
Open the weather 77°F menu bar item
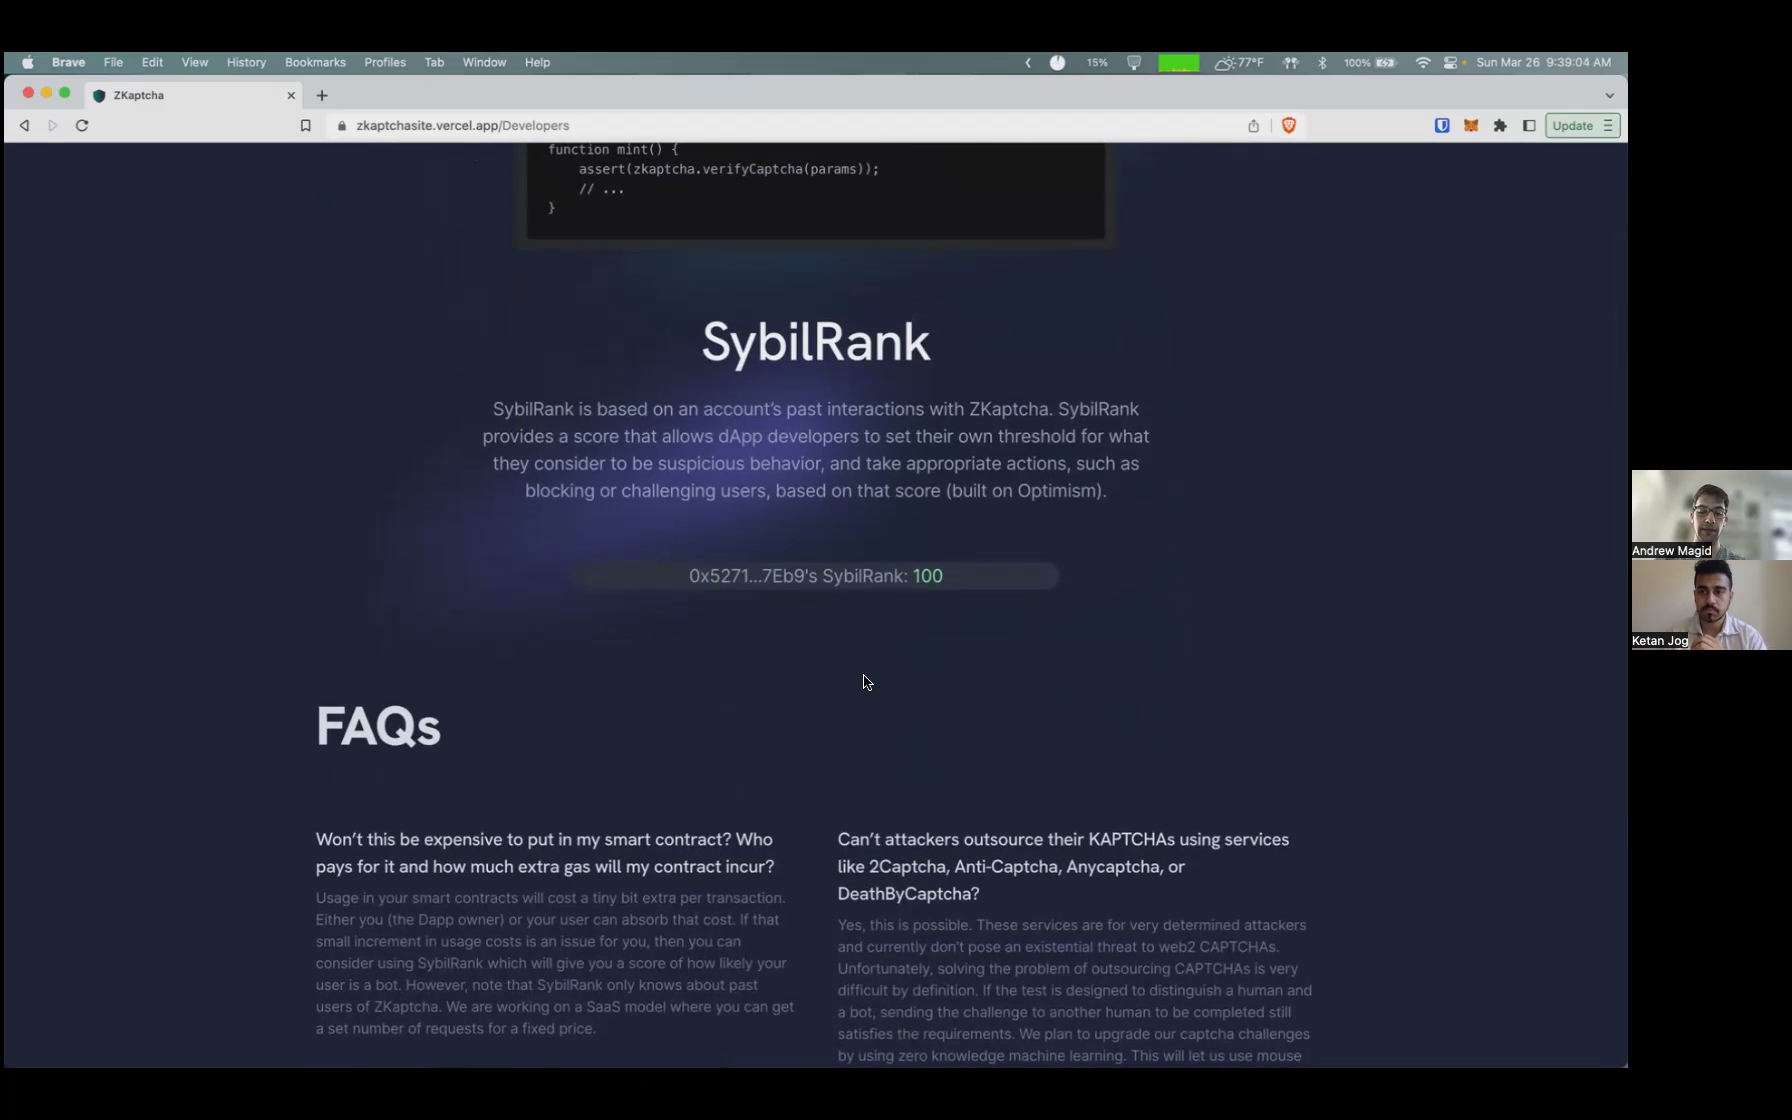[1239, 62]
